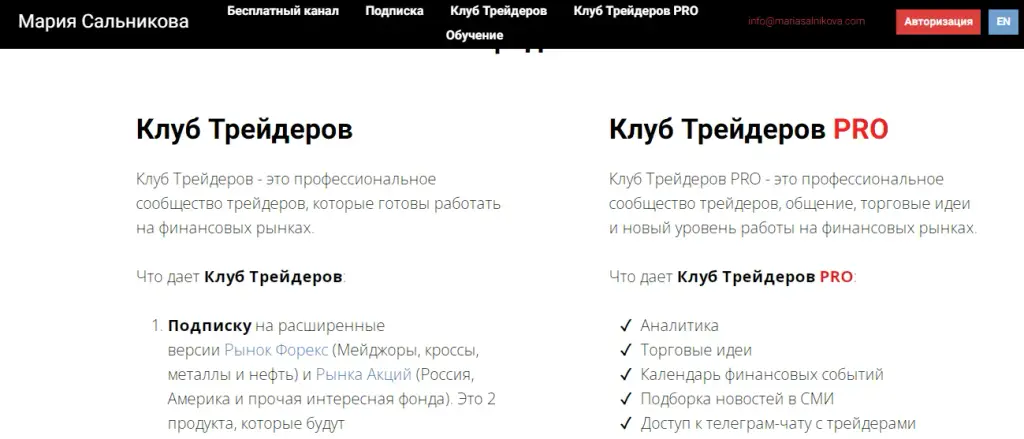Go to Обучение menu item
Screen dimensions: 1024x439
click(474, 35)
